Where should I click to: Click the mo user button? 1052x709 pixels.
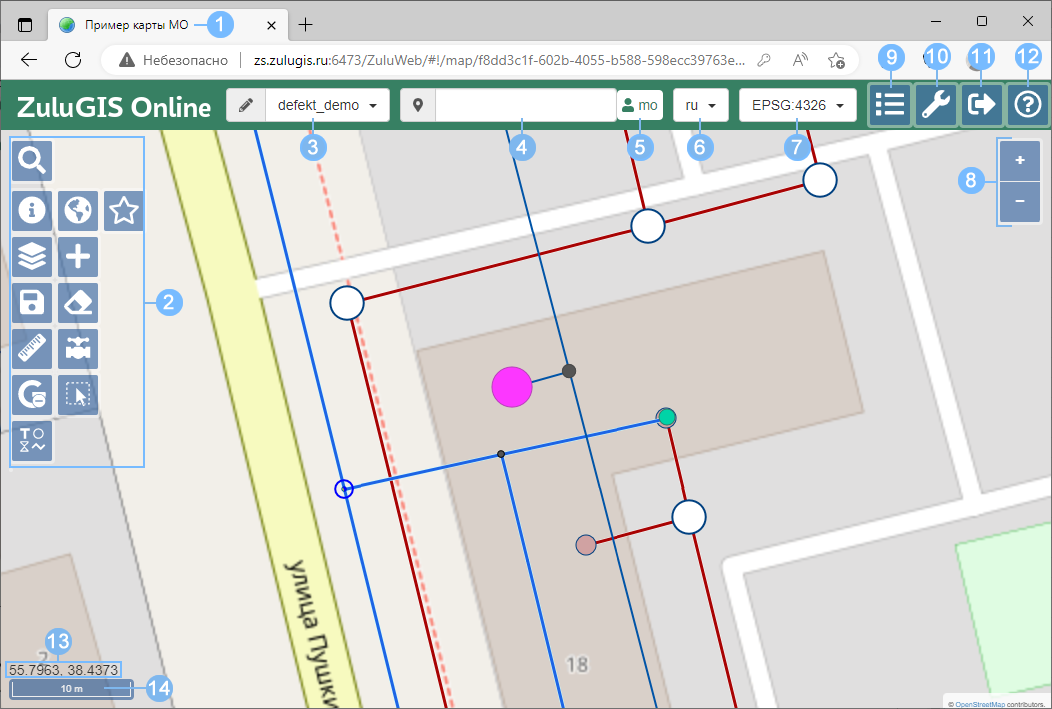coord(640,105)
